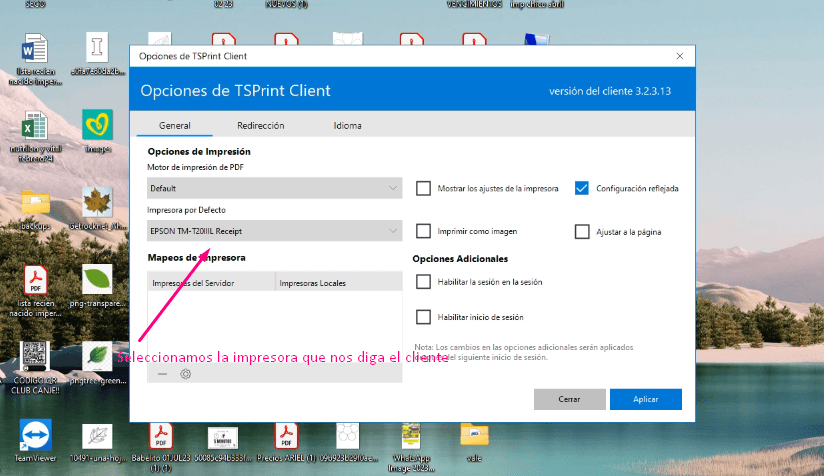Open the CODIGO QR CLUB CANJE image
Image resolution: width=824 pixels, height=476 pixels.
[36, 358]
